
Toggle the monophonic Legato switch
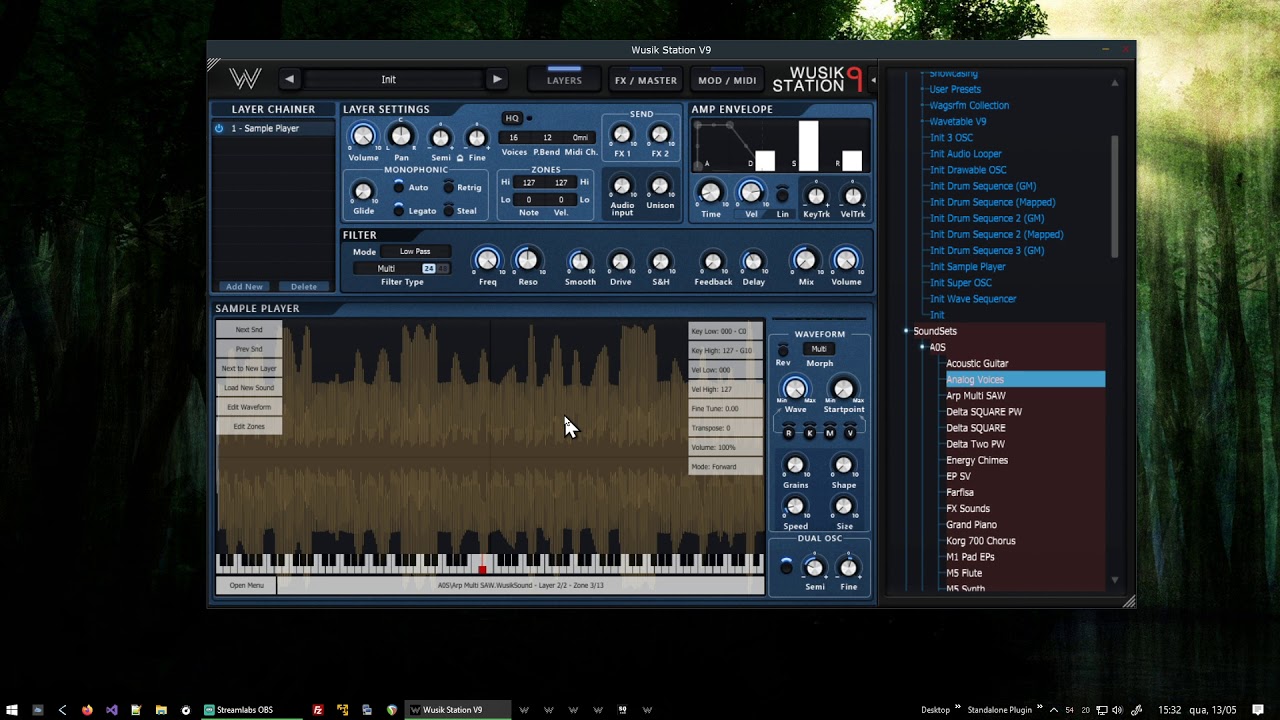(x=398, y=210)
